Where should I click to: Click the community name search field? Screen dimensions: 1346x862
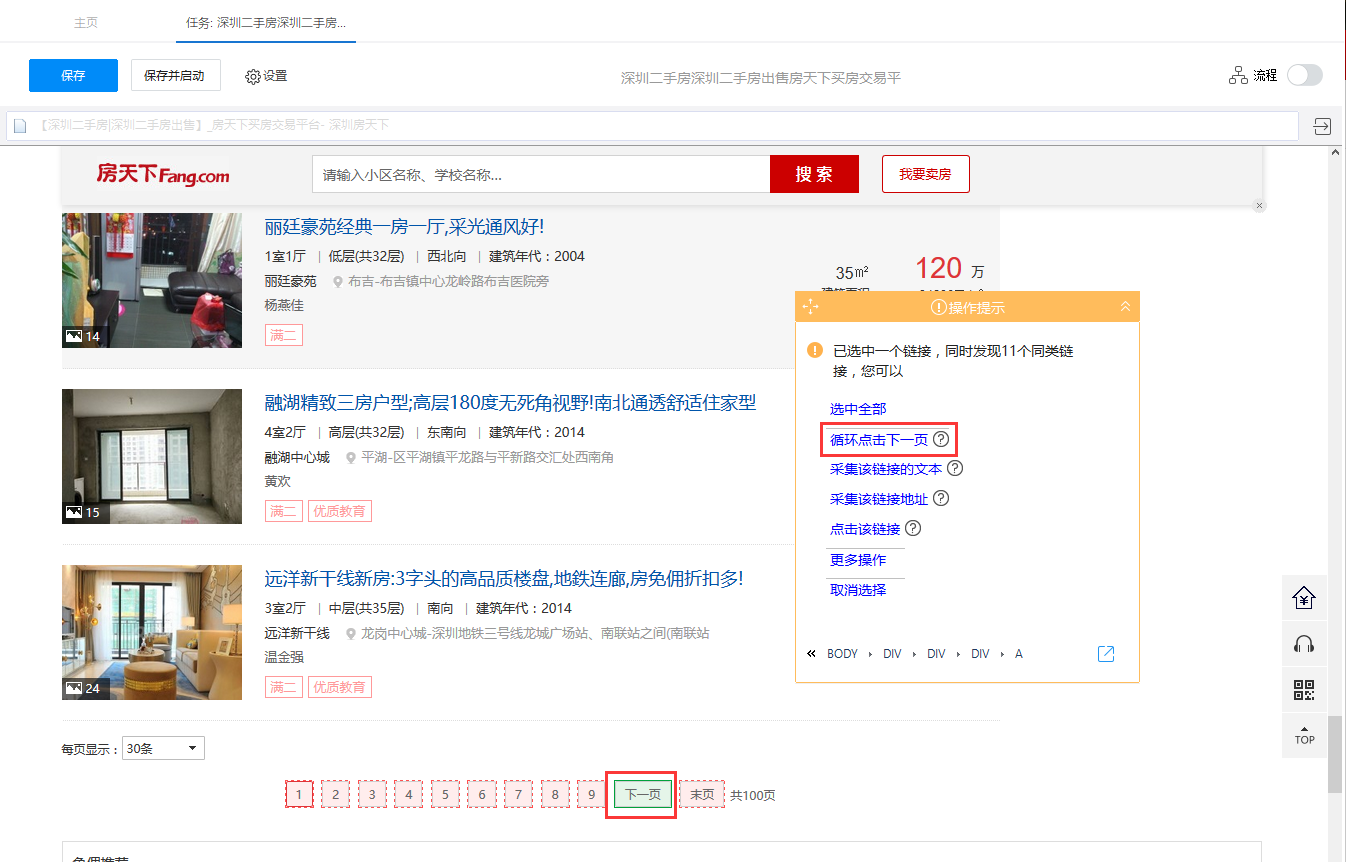point(541,174)
